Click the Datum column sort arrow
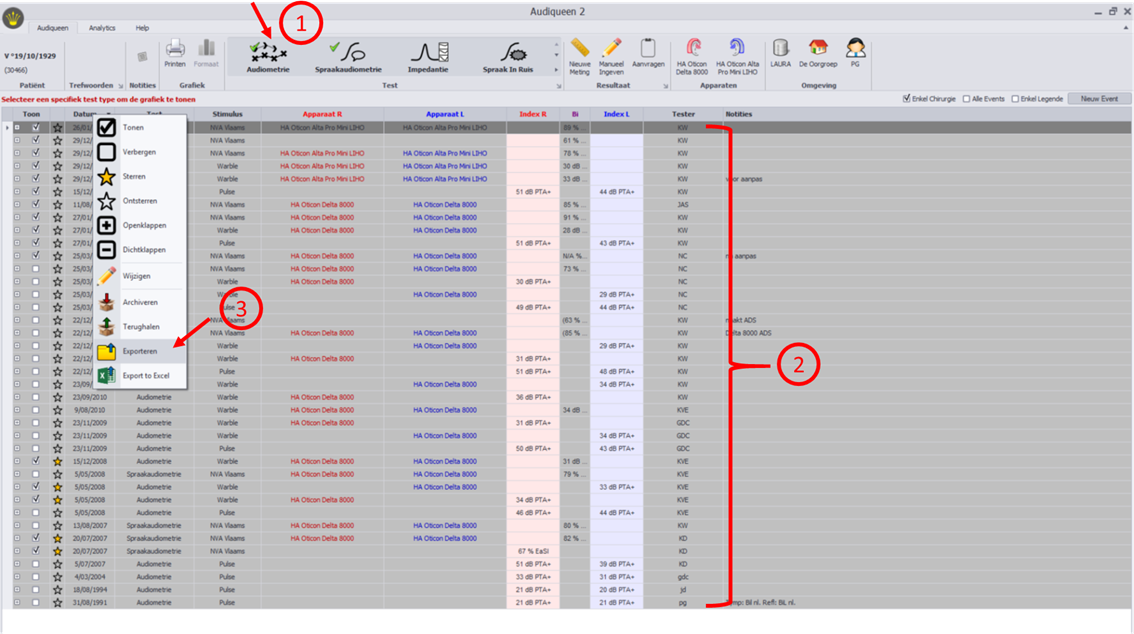Image resolution: width=1134 pixels, height=634 pixels. 109,114
